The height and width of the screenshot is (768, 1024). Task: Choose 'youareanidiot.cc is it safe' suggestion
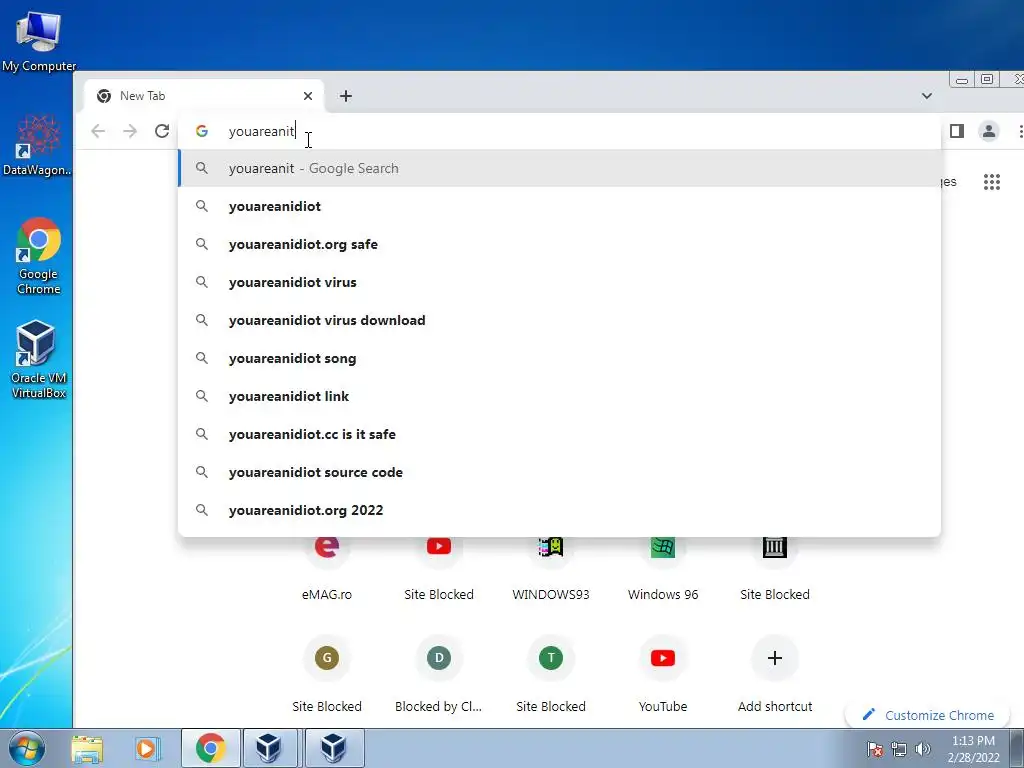click(x=560, y=434)
